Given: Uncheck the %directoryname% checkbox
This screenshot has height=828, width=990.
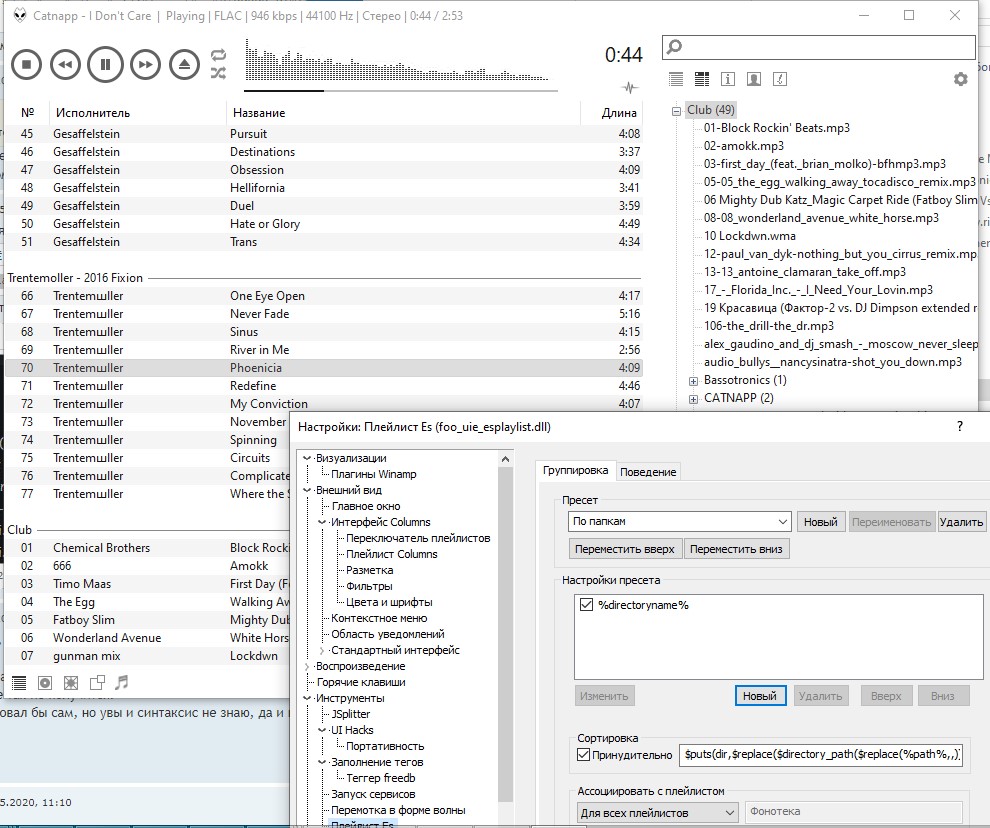Looking at the screenshot, I should pyautogui.click(x=586, y=605).
